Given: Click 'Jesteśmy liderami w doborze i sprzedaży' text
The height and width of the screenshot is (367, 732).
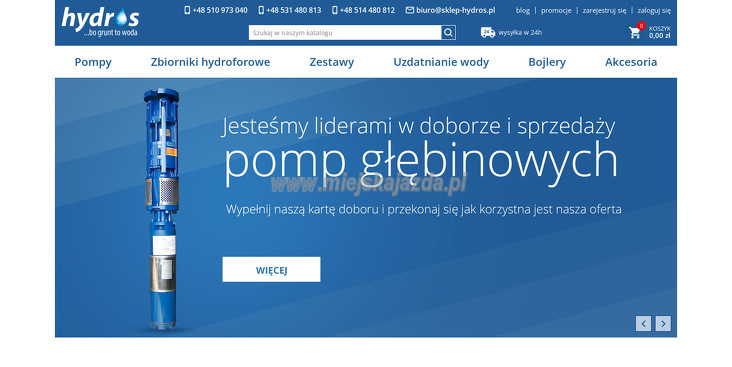Looking at the screenshot, I should point(418,126).
